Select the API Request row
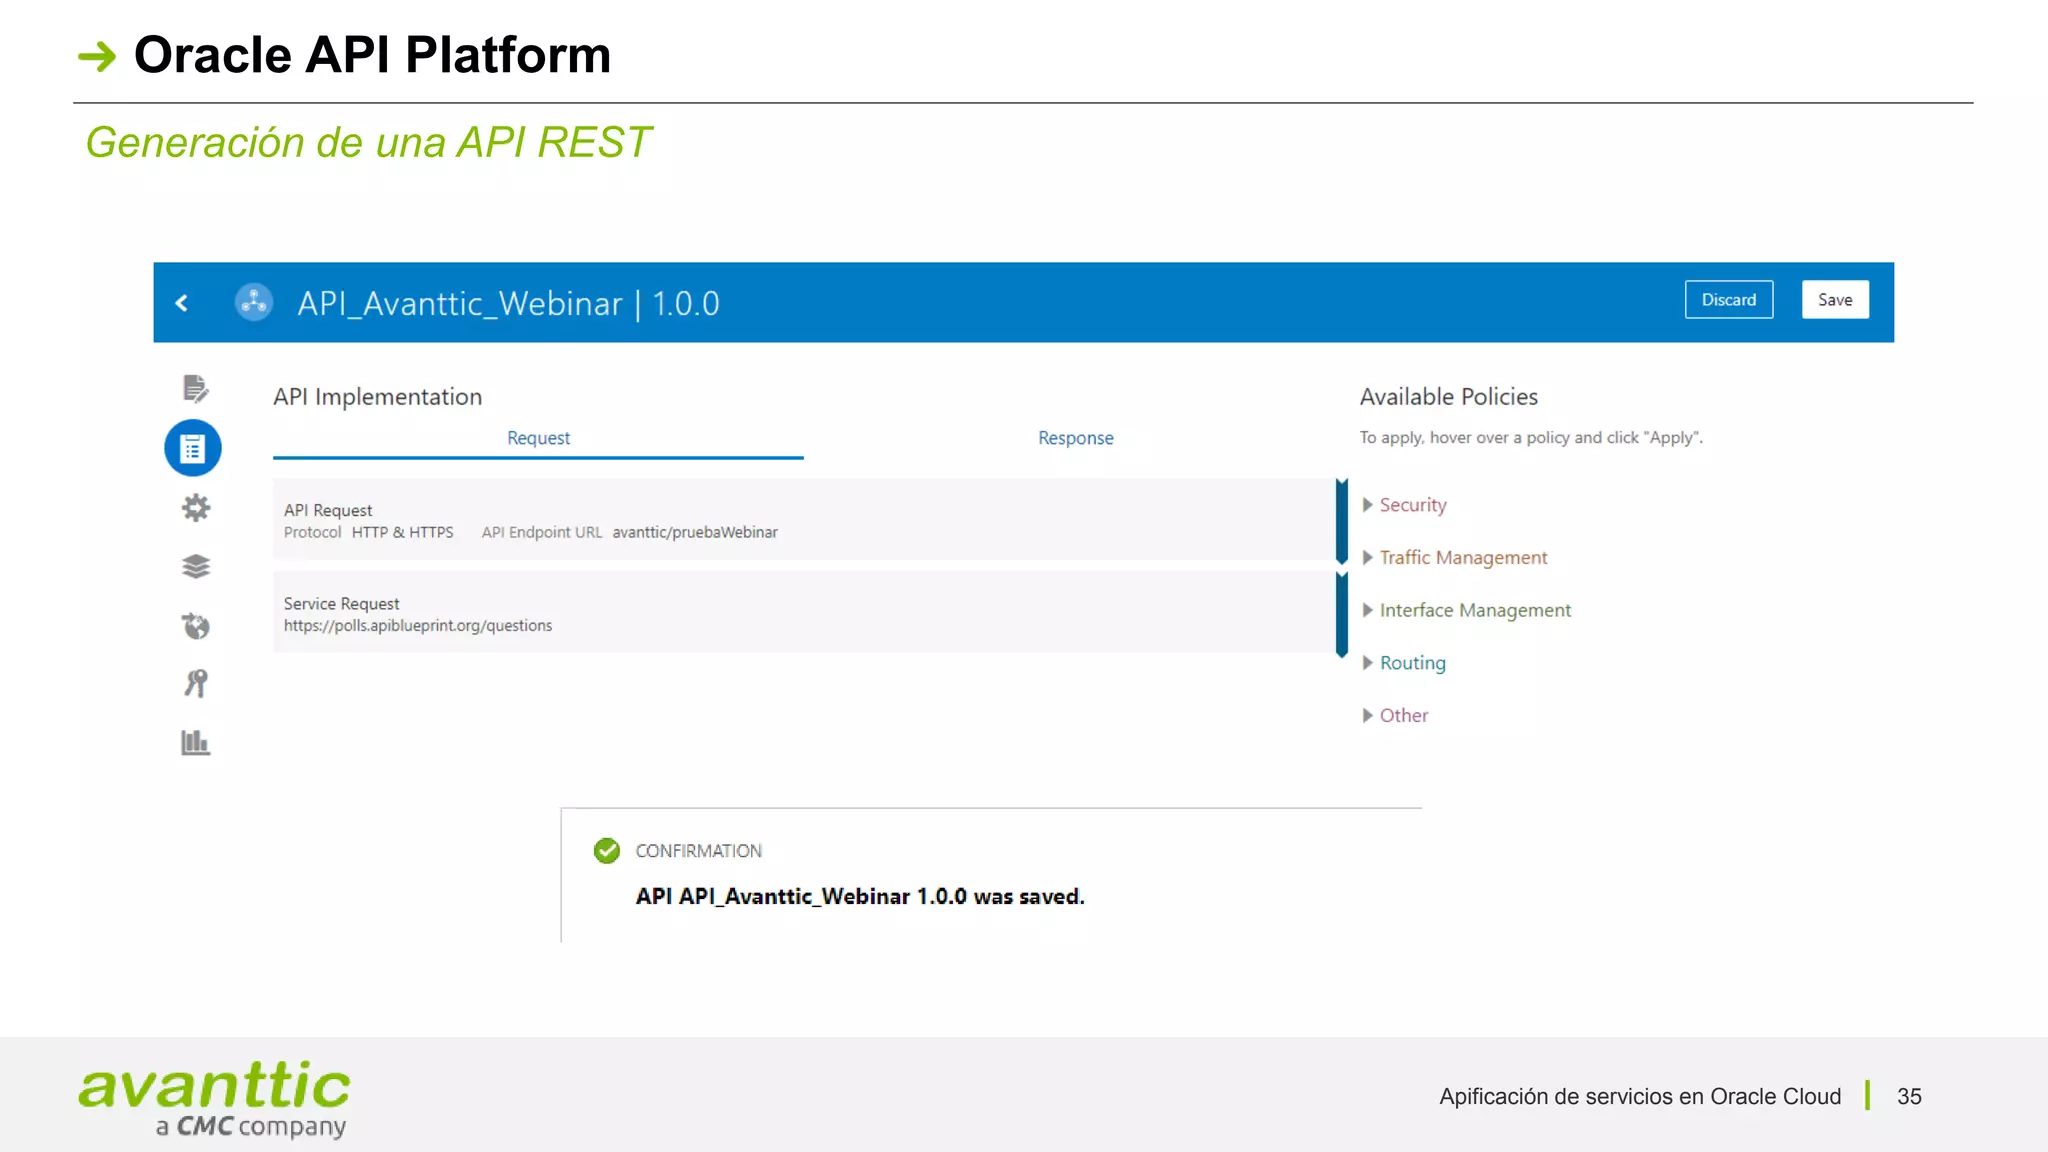Screen dimensions: 2048x1152 [x=804, y=520]
